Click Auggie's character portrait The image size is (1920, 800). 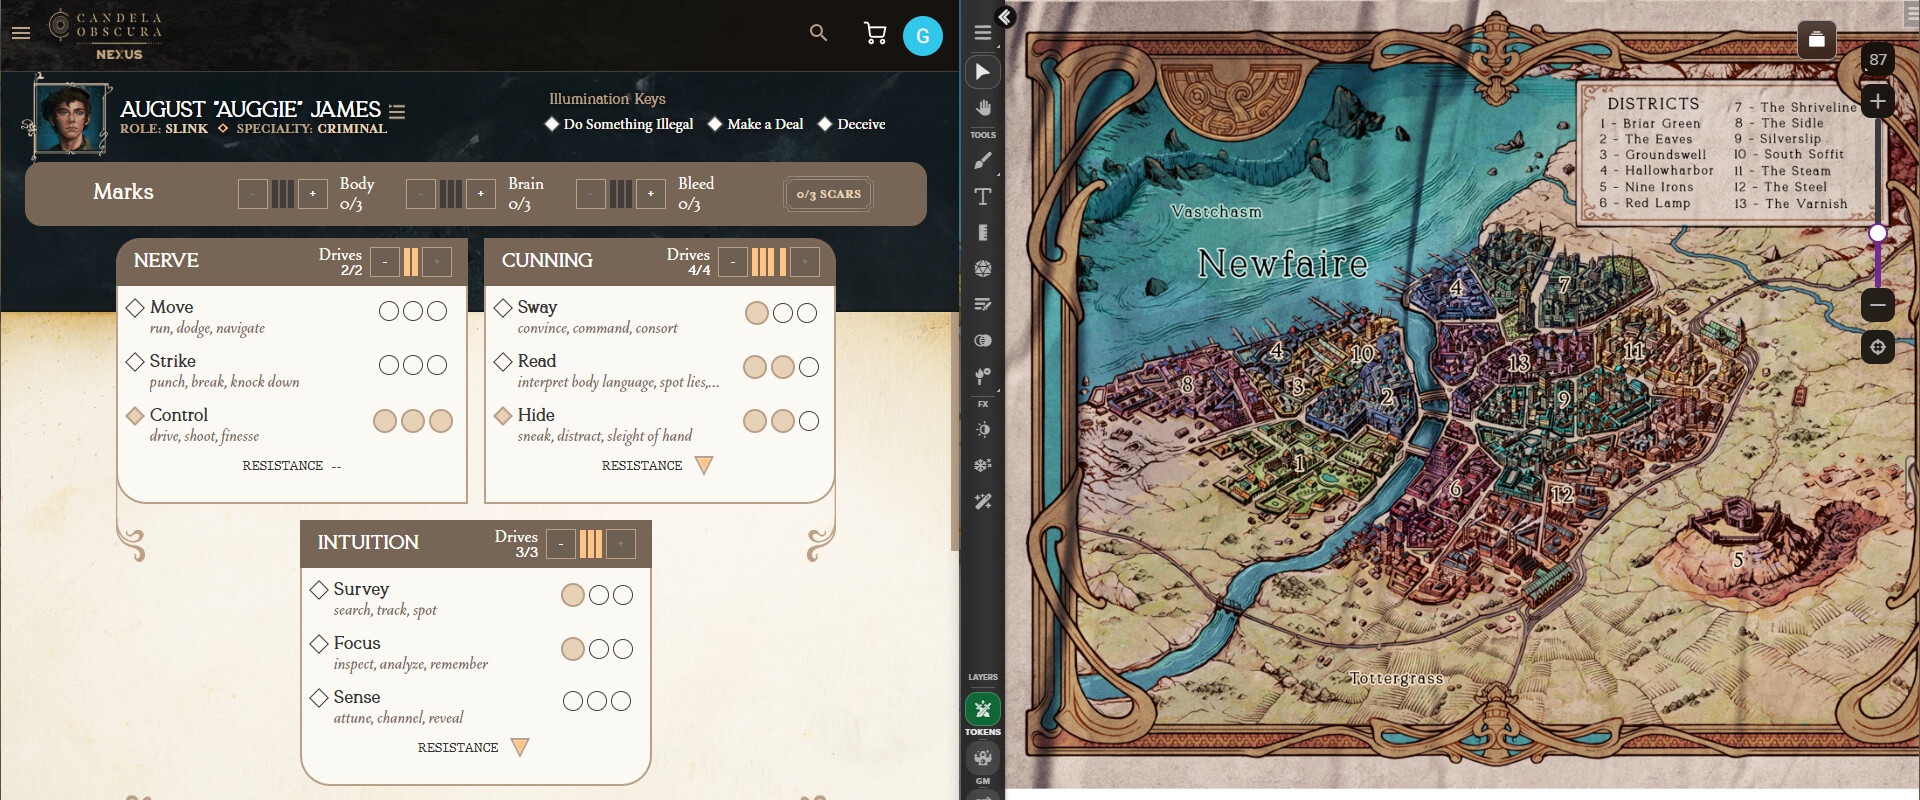click(x=70, y=118)
